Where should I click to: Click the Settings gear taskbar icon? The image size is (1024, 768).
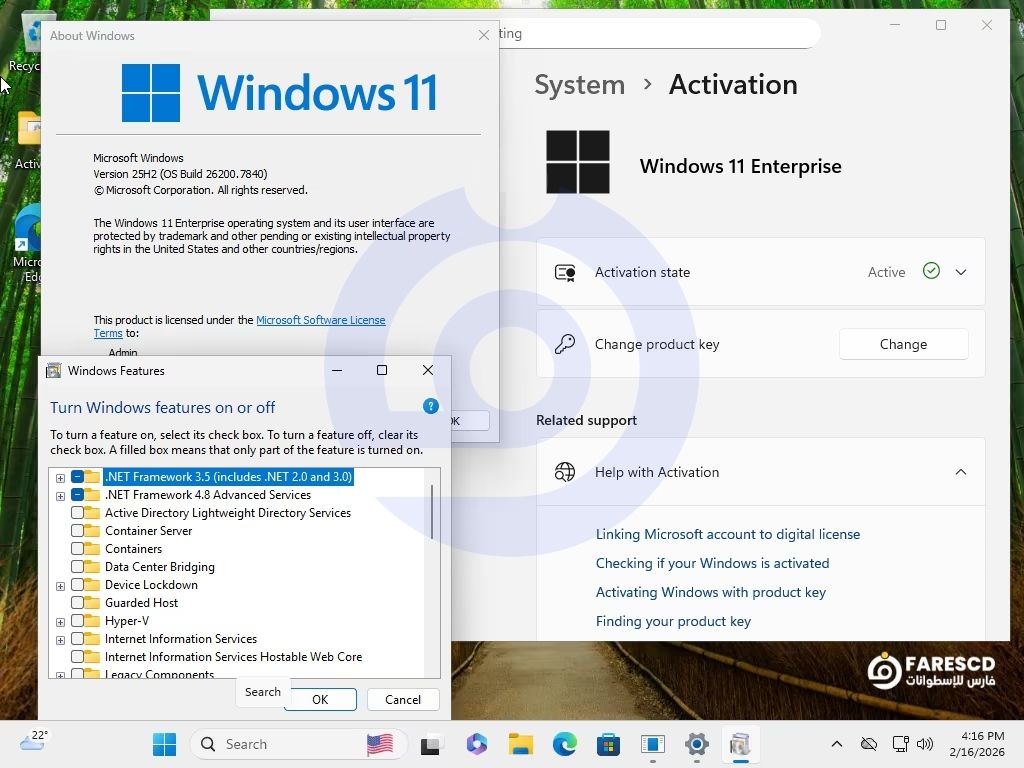coord(697,744)
